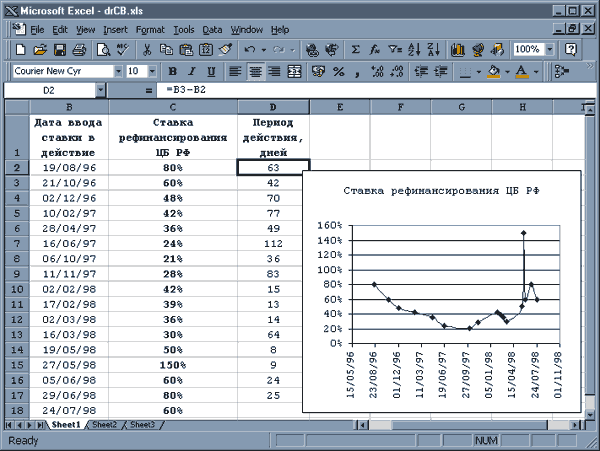
Task: Switch to the Sheet3 tab
Action: pyautogui.click(x=142, y=425)
